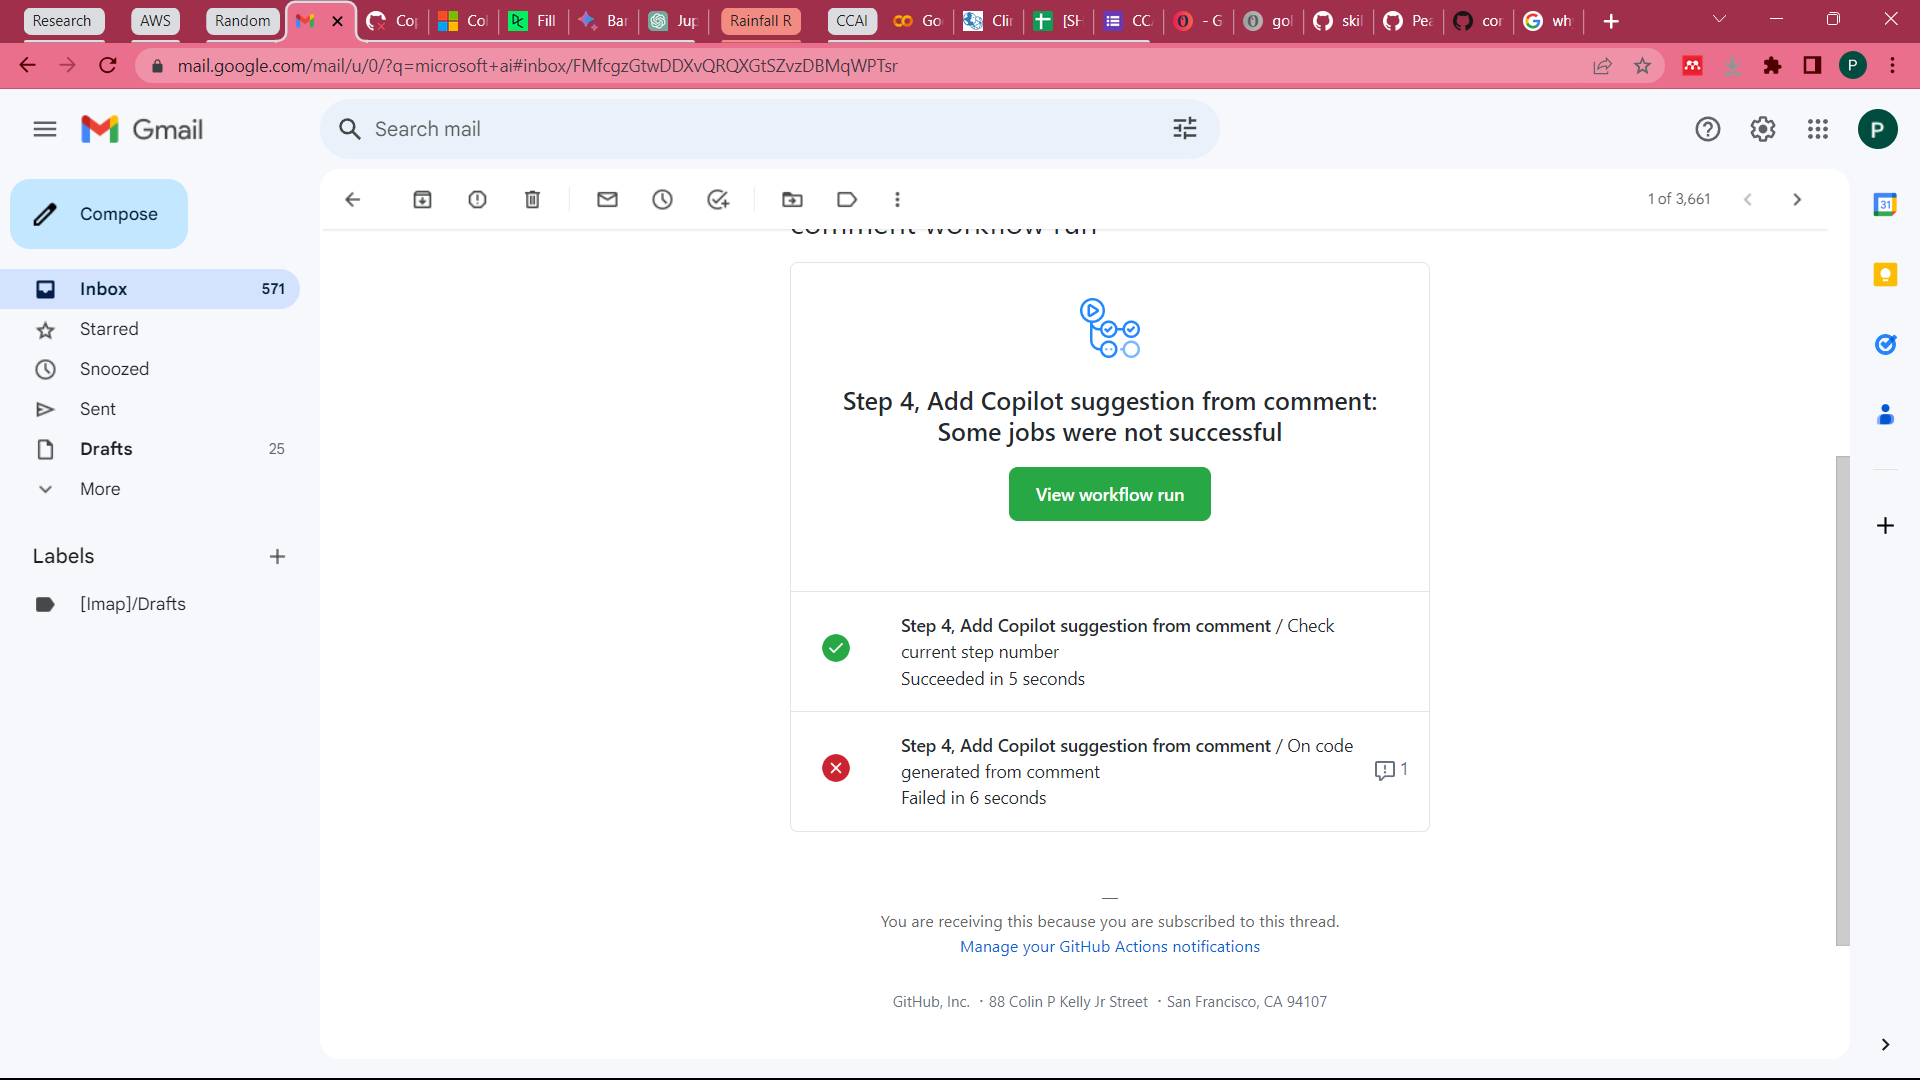Open Gmail support help icon
This screenshot has width=1920, height=1080.
pyautogui.click(x=1708, y=129)
